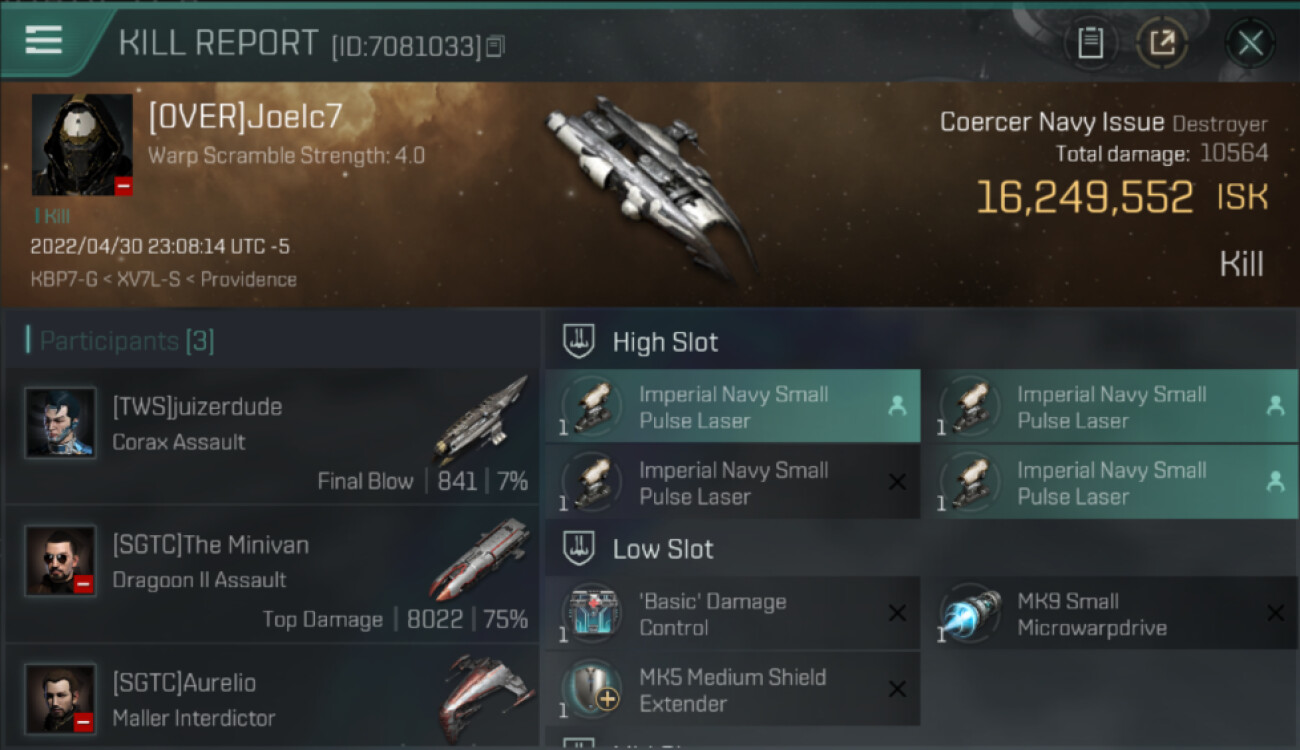Close the kill report window
This screenshot has height=750, width=1300.
coord(1250,43)
